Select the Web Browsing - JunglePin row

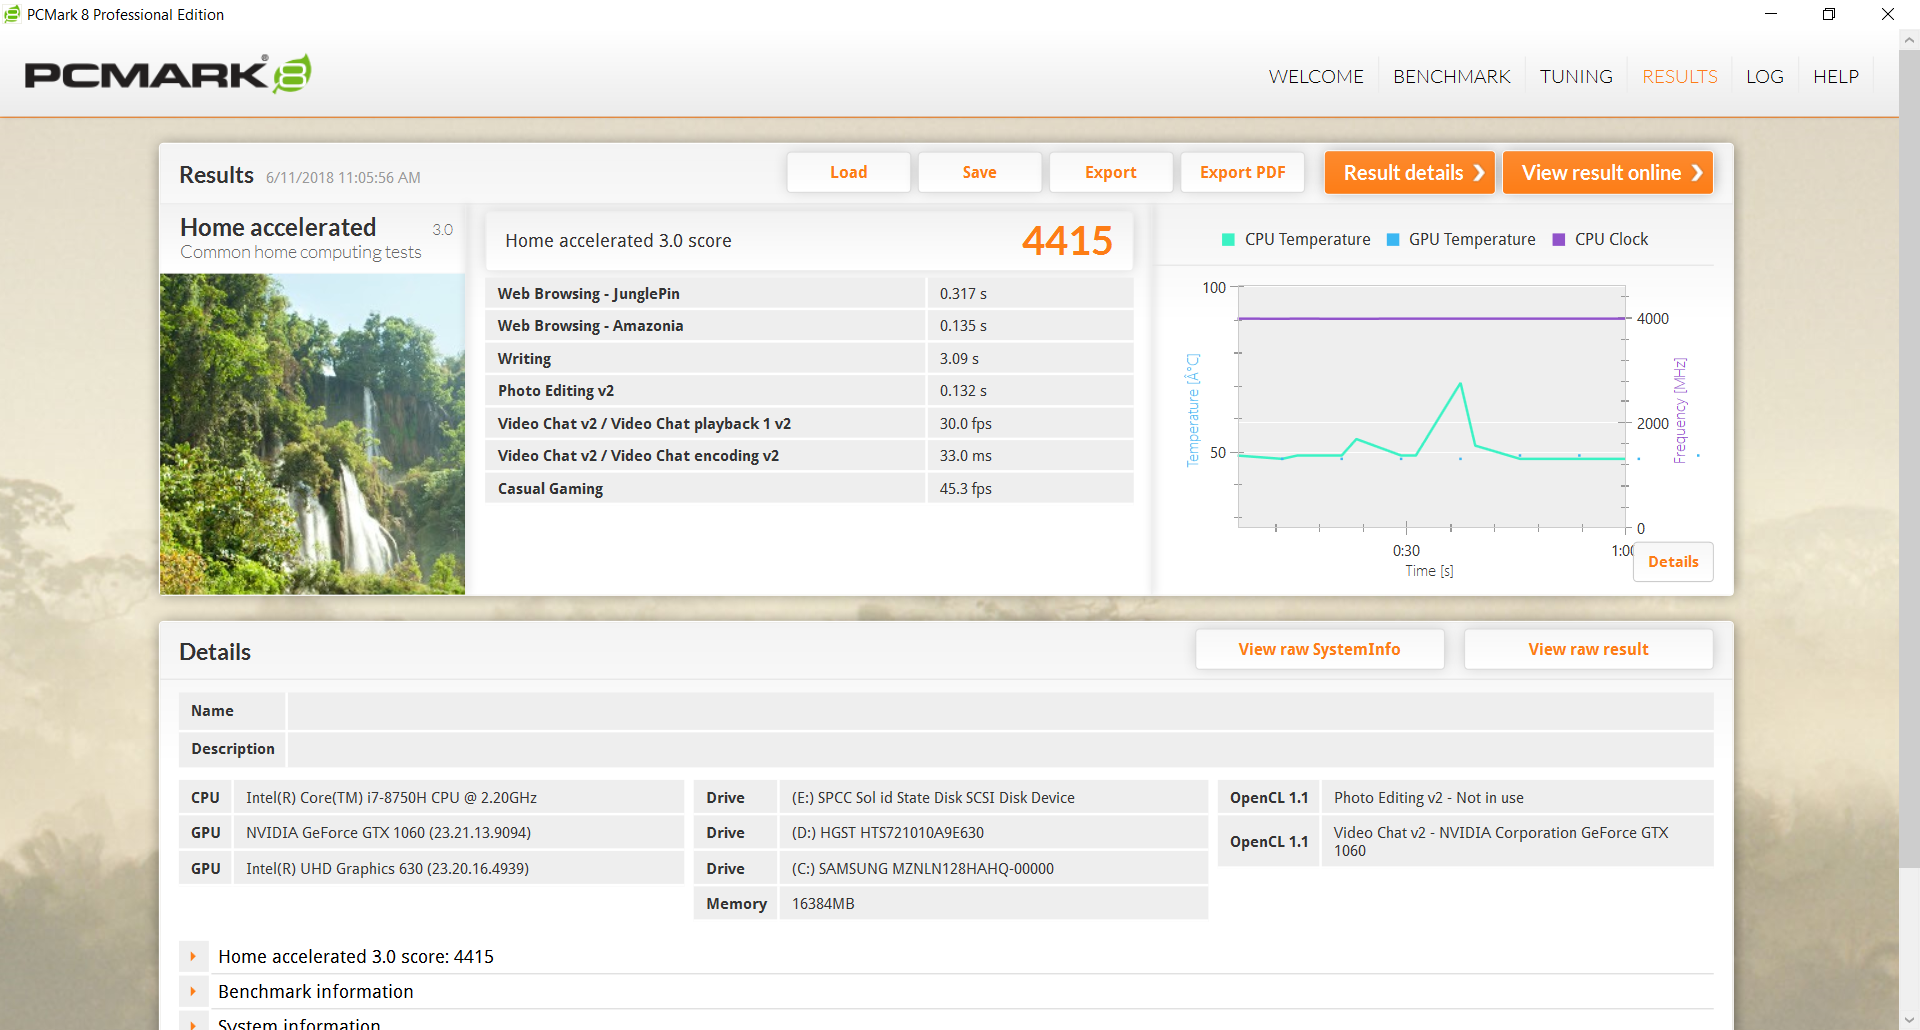point(809,294)
